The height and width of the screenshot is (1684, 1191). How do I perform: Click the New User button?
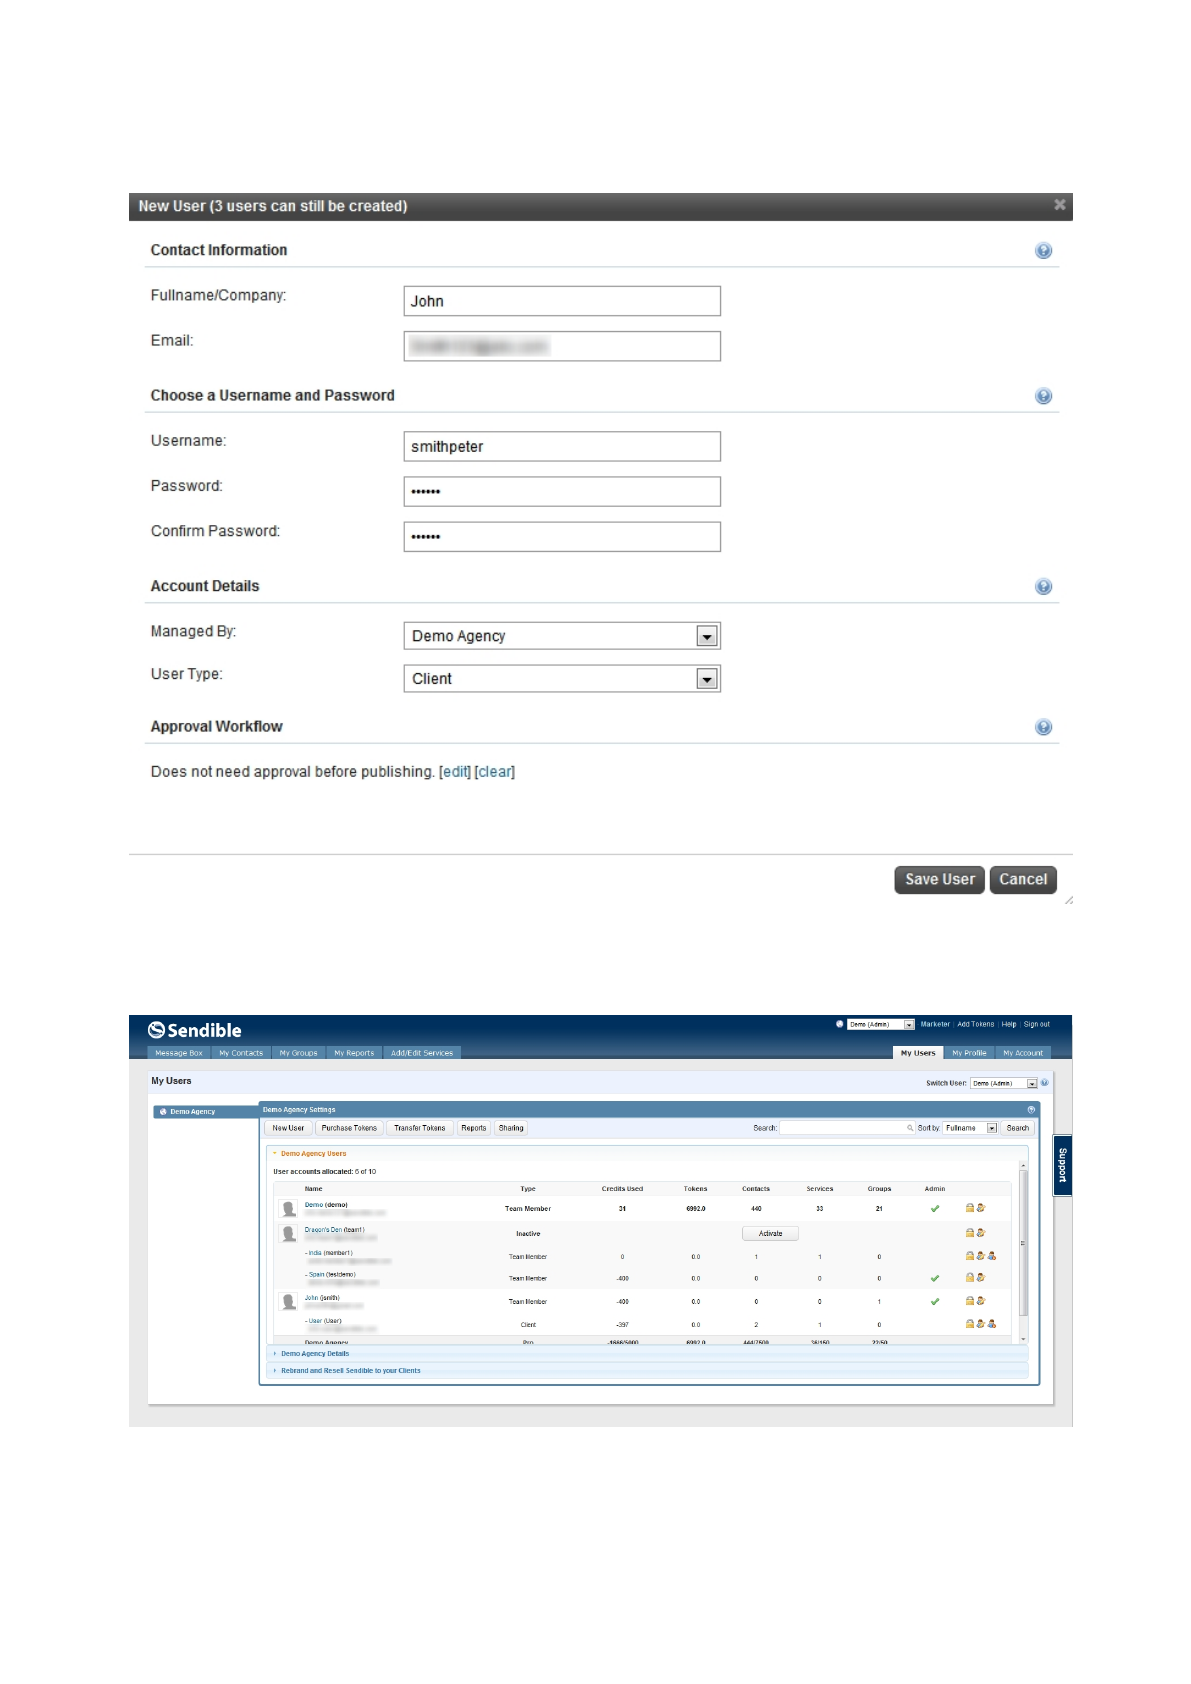coord(288,1128)
